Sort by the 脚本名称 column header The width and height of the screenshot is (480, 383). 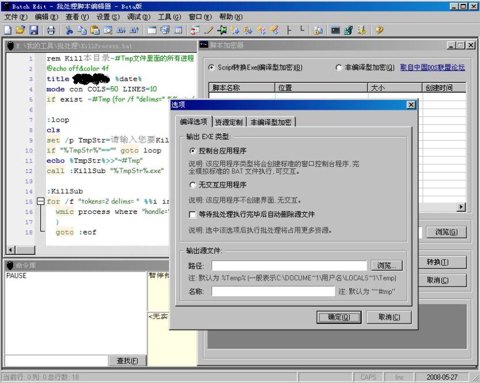click(x=242, y=88)
